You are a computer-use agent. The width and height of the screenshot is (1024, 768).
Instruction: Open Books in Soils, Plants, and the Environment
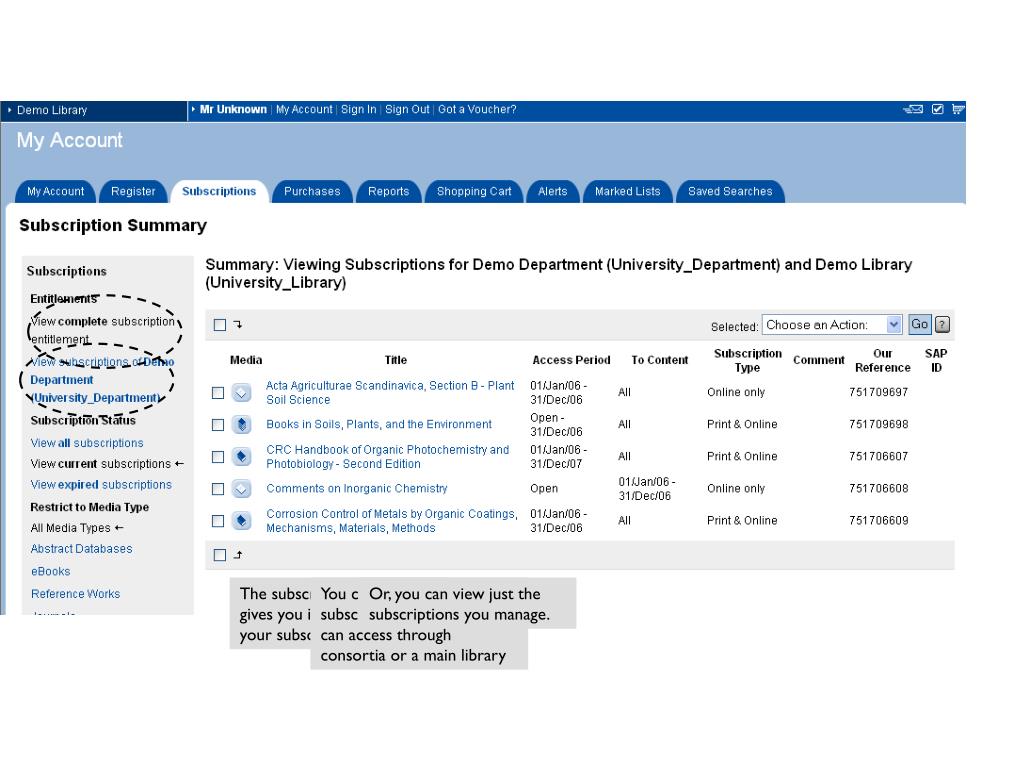click(x=379, y=424)
